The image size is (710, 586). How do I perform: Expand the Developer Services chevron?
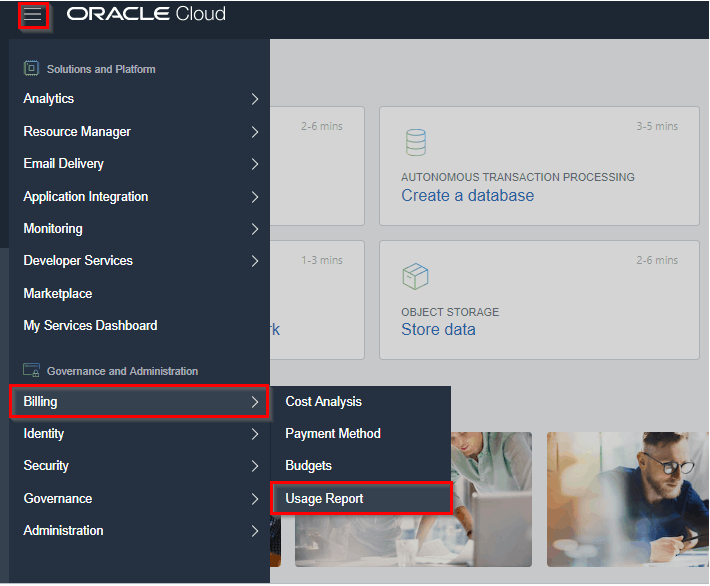(255, 261)
